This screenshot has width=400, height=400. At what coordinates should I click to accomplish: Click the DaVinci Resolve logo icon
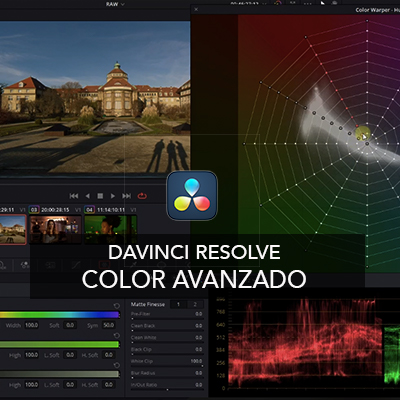[x=192, y=195]
